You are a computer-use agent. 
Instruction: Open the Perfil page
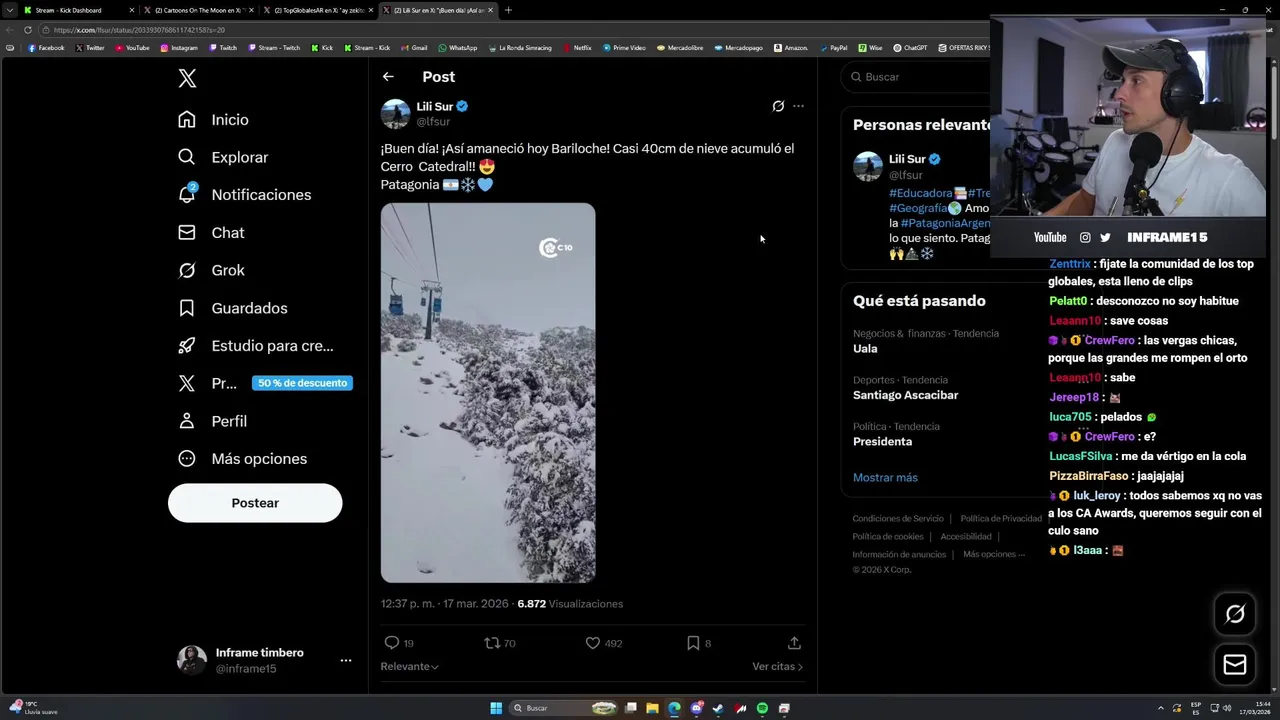point(212,421)
